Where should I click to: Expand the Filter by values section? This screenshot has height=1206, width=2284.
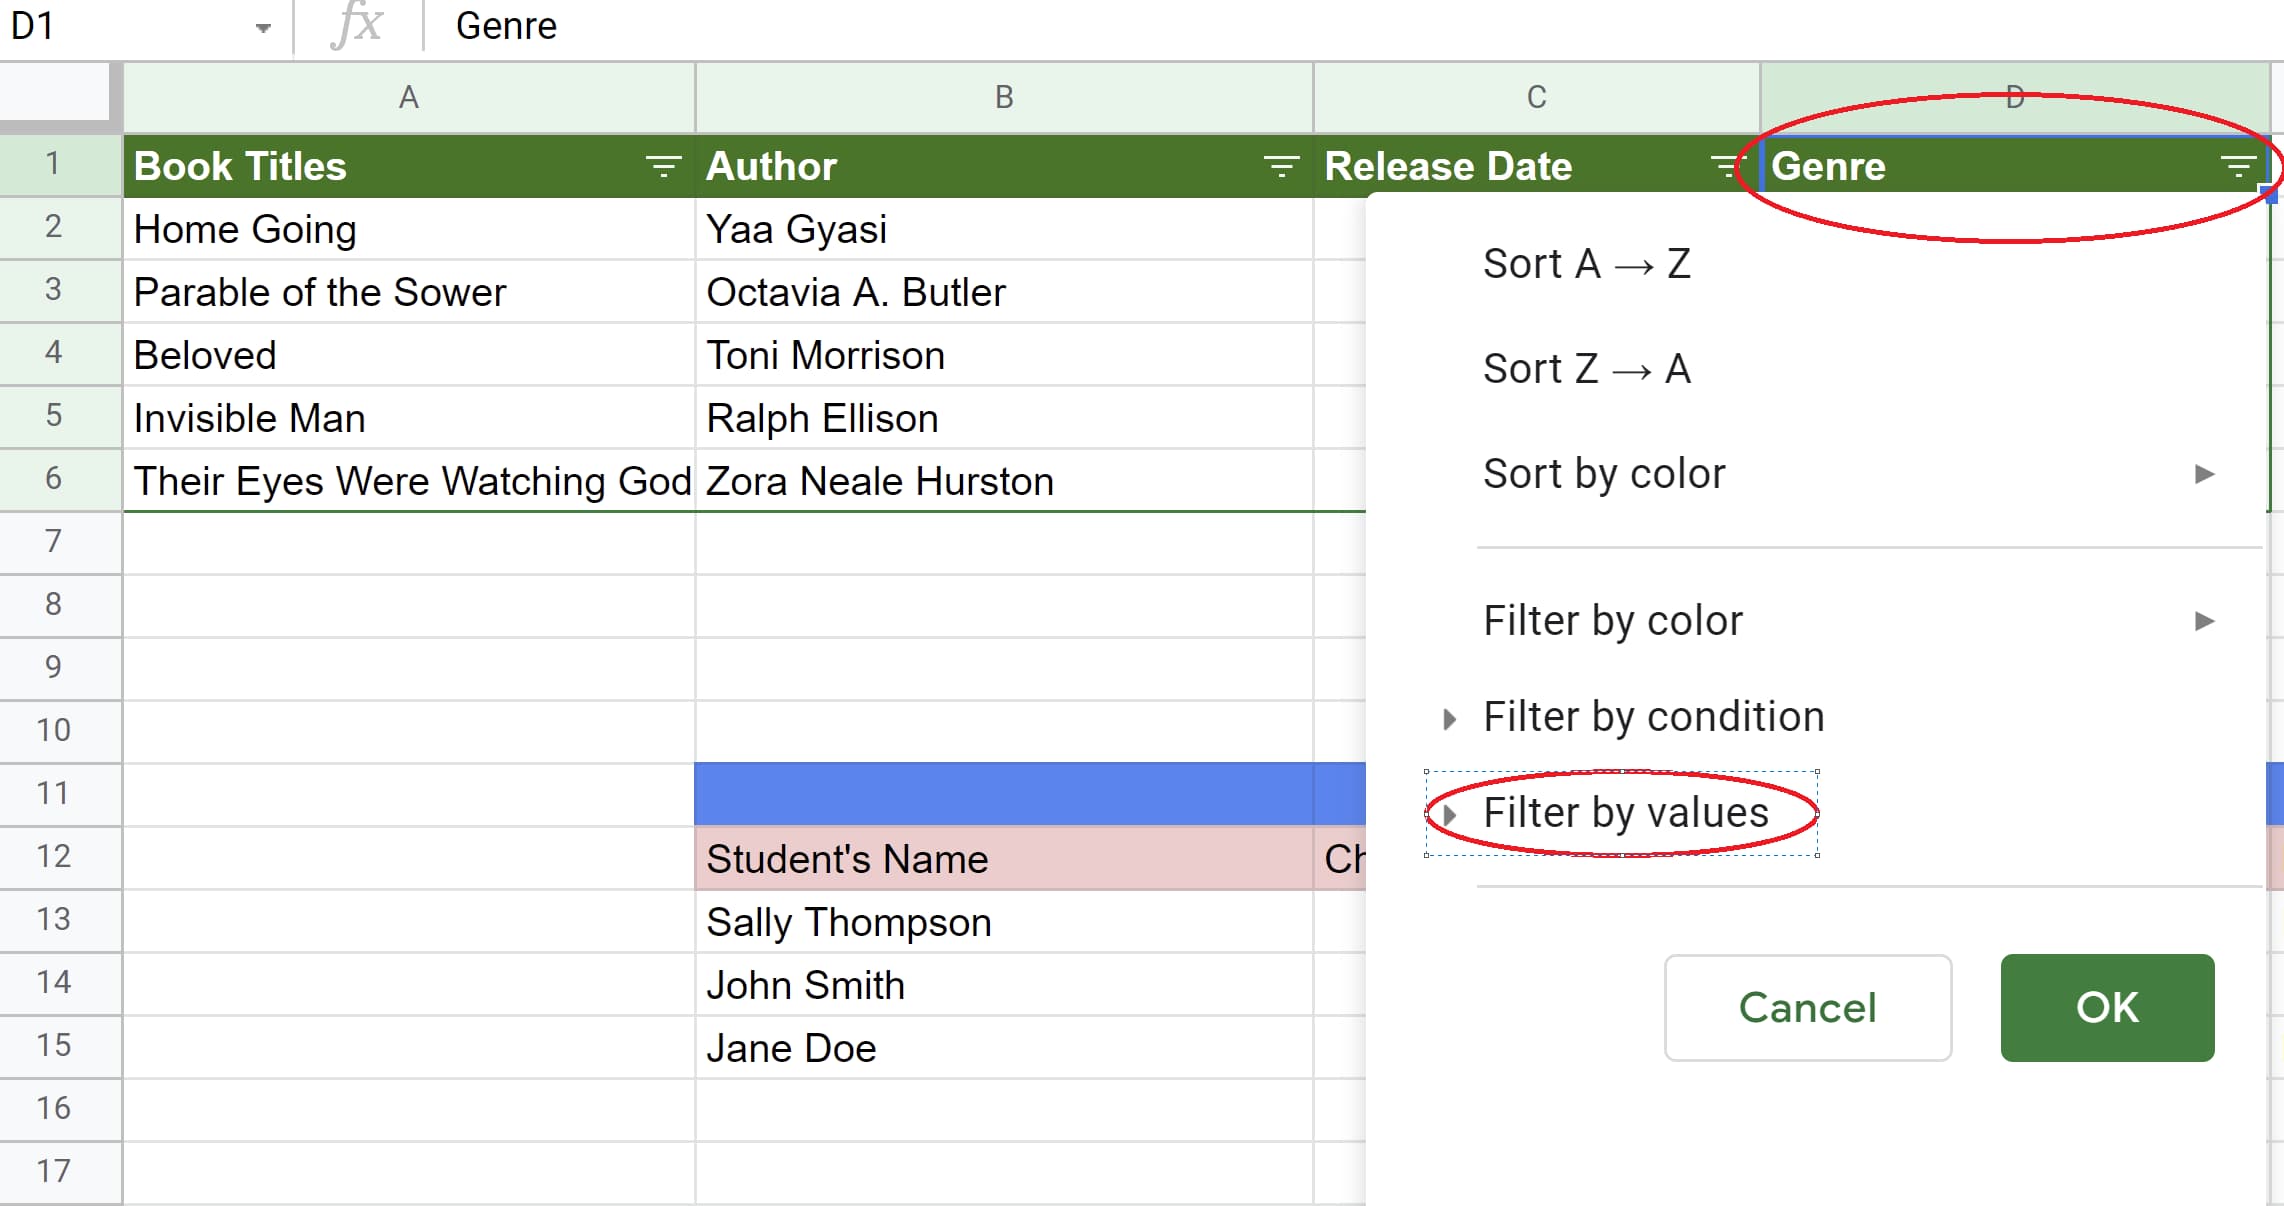coord(1450,814)
